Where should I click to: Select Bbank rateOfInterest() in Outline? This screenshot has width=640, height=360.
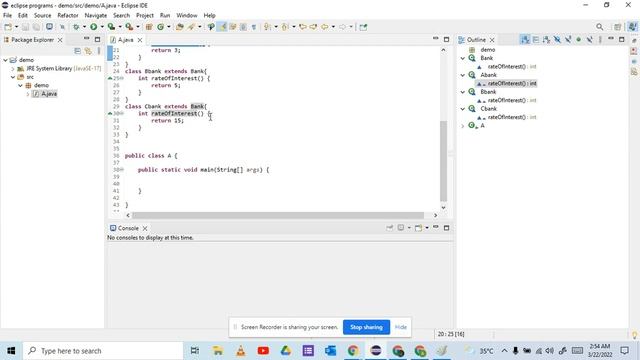tap(507, 100)
